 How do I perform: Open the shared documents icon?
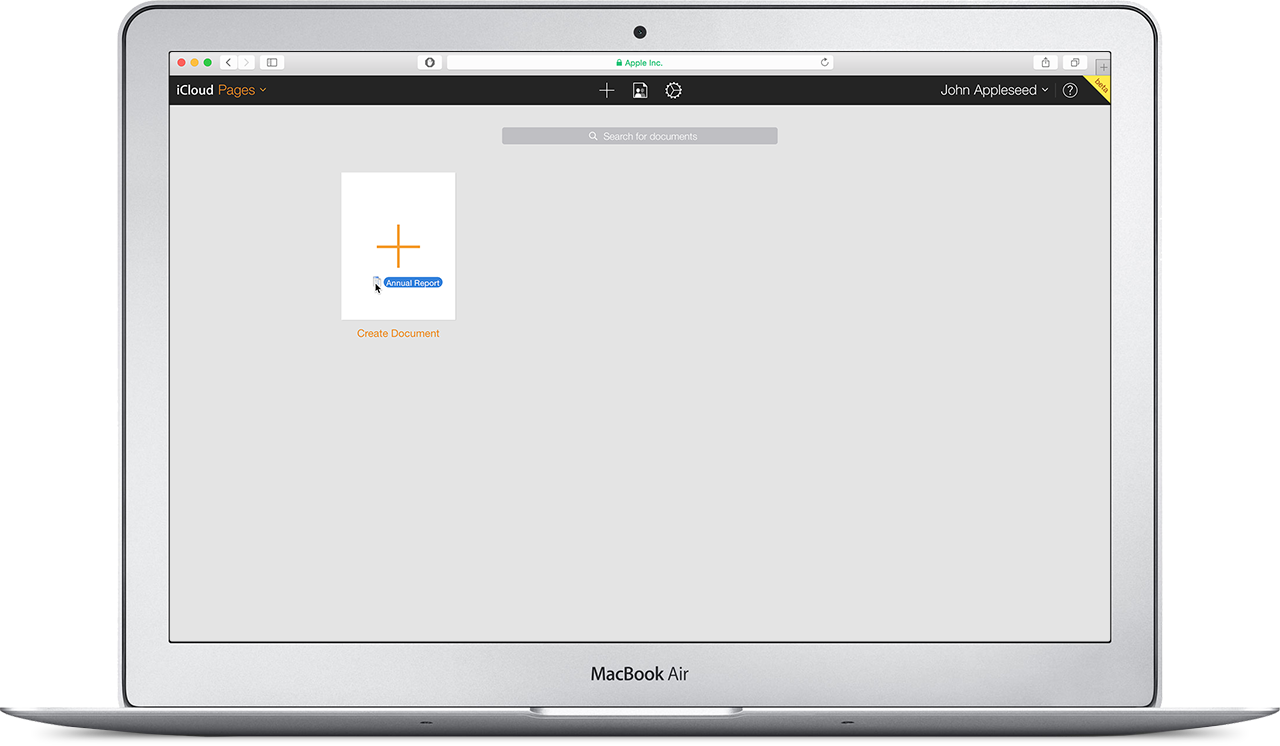(640, 90)
